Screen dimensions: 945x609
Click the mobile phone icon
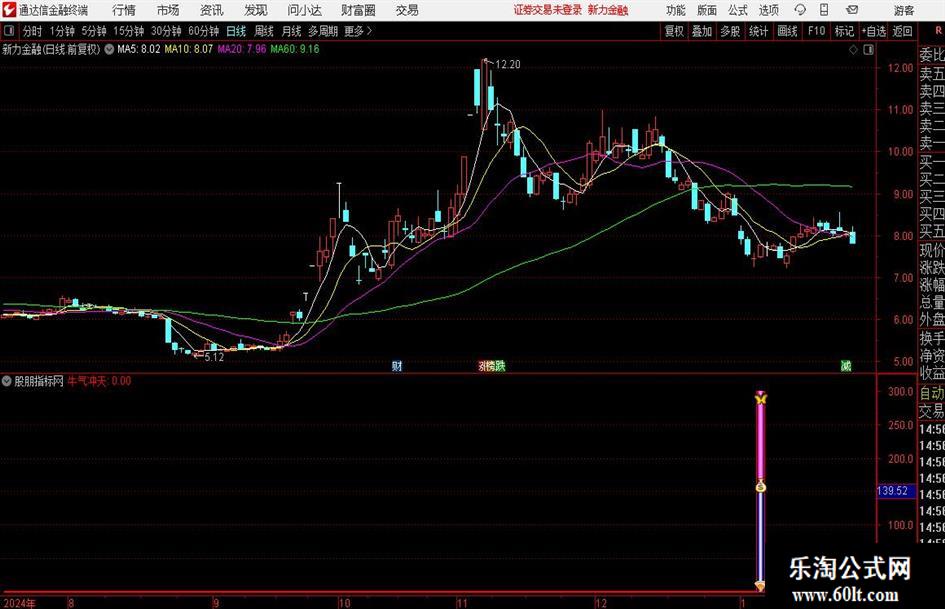coord(824,10)
